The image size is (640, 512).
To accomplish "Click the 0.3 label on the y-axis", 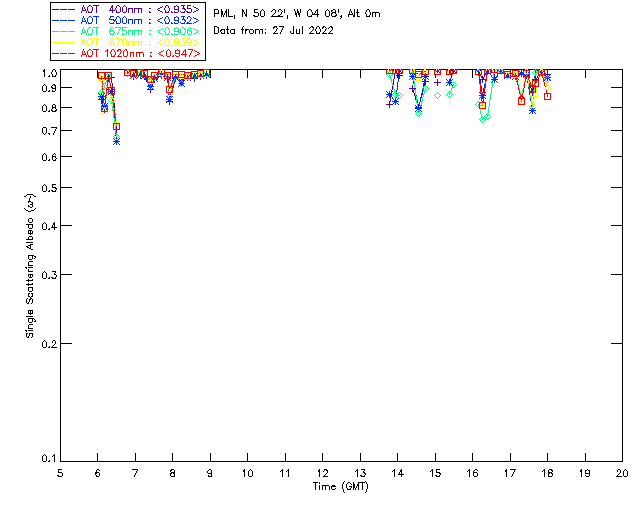I will click(x=46, y=275).
